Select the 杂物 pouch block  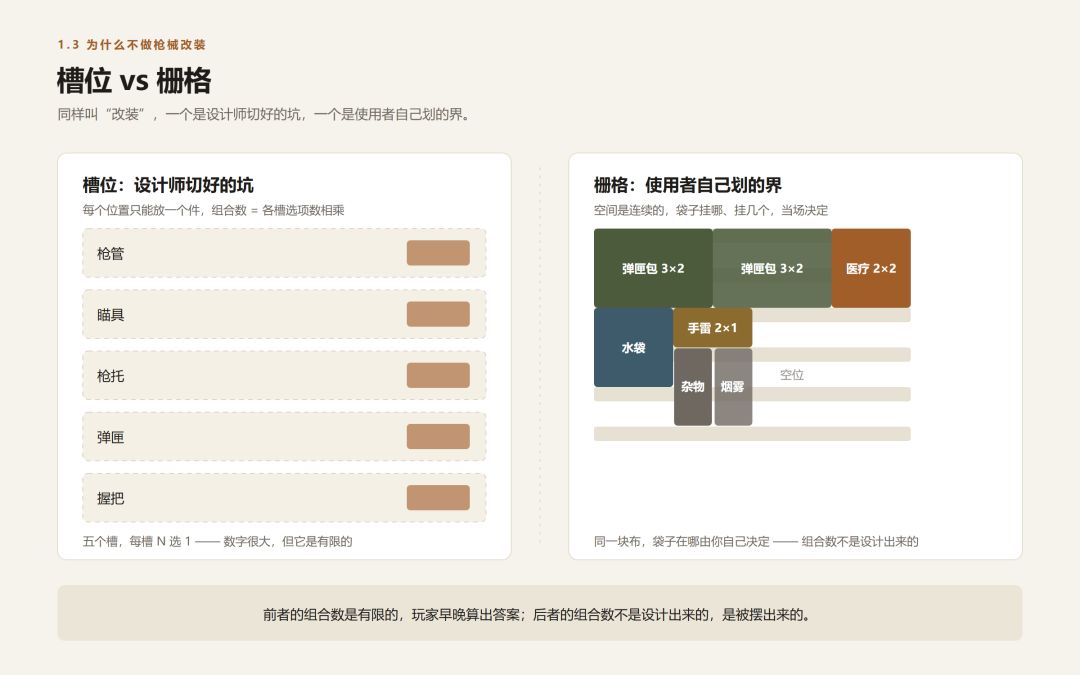[693, 386]
